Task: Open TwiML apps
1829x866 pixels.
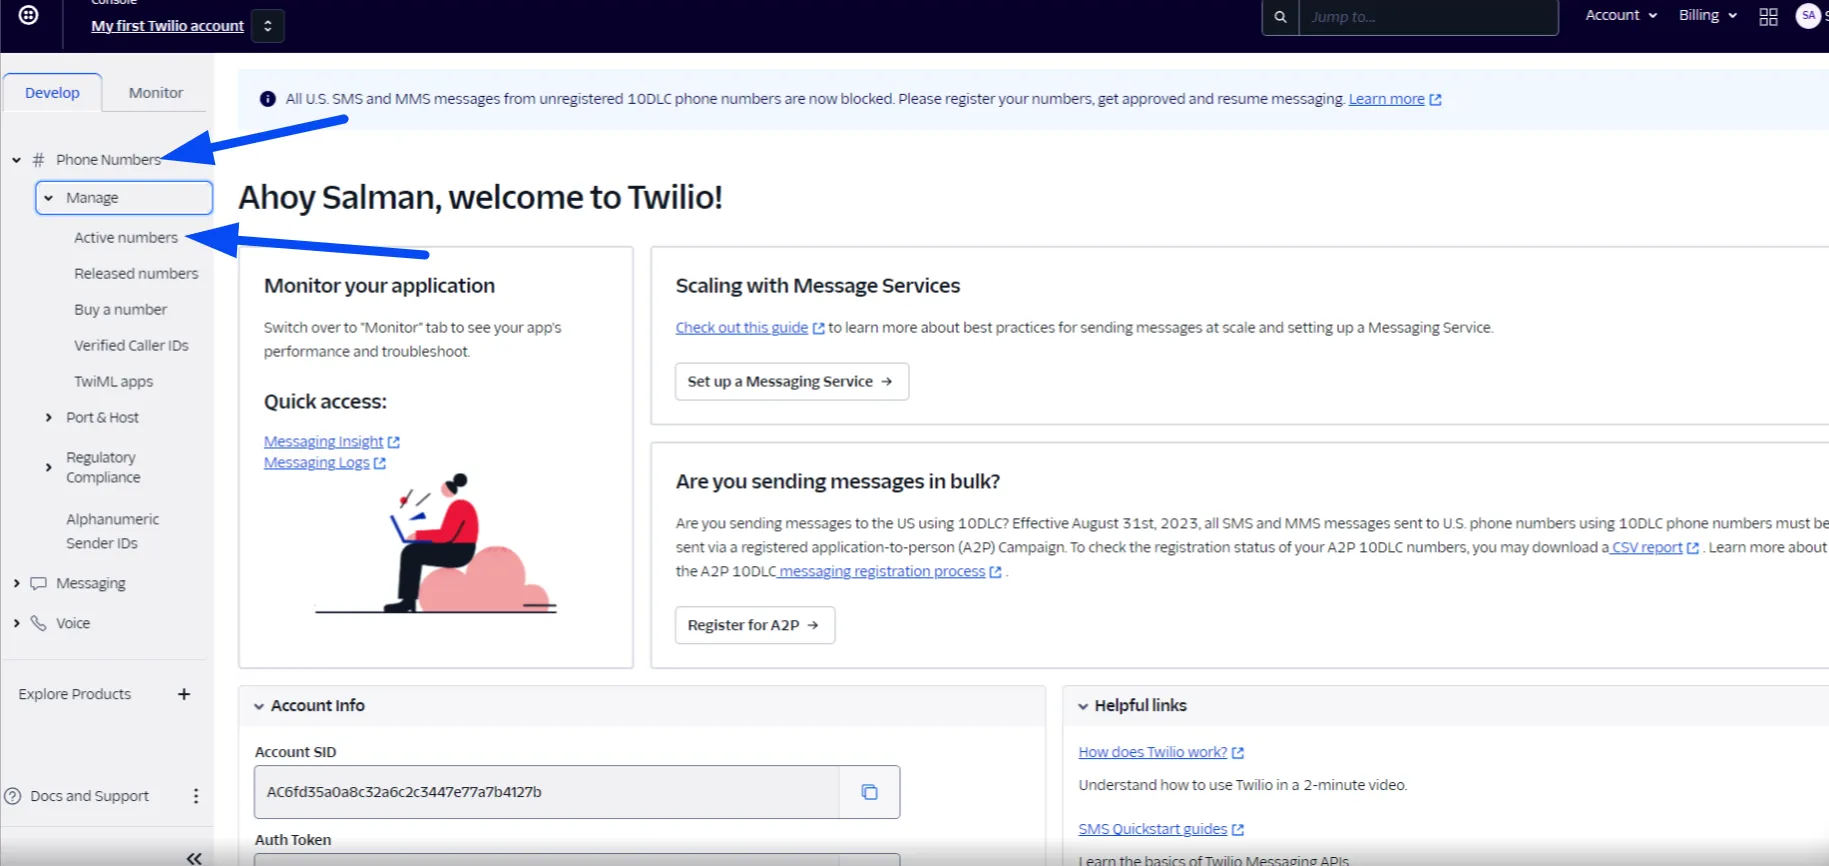Action: pyautogui.click(x=113, y=381)
